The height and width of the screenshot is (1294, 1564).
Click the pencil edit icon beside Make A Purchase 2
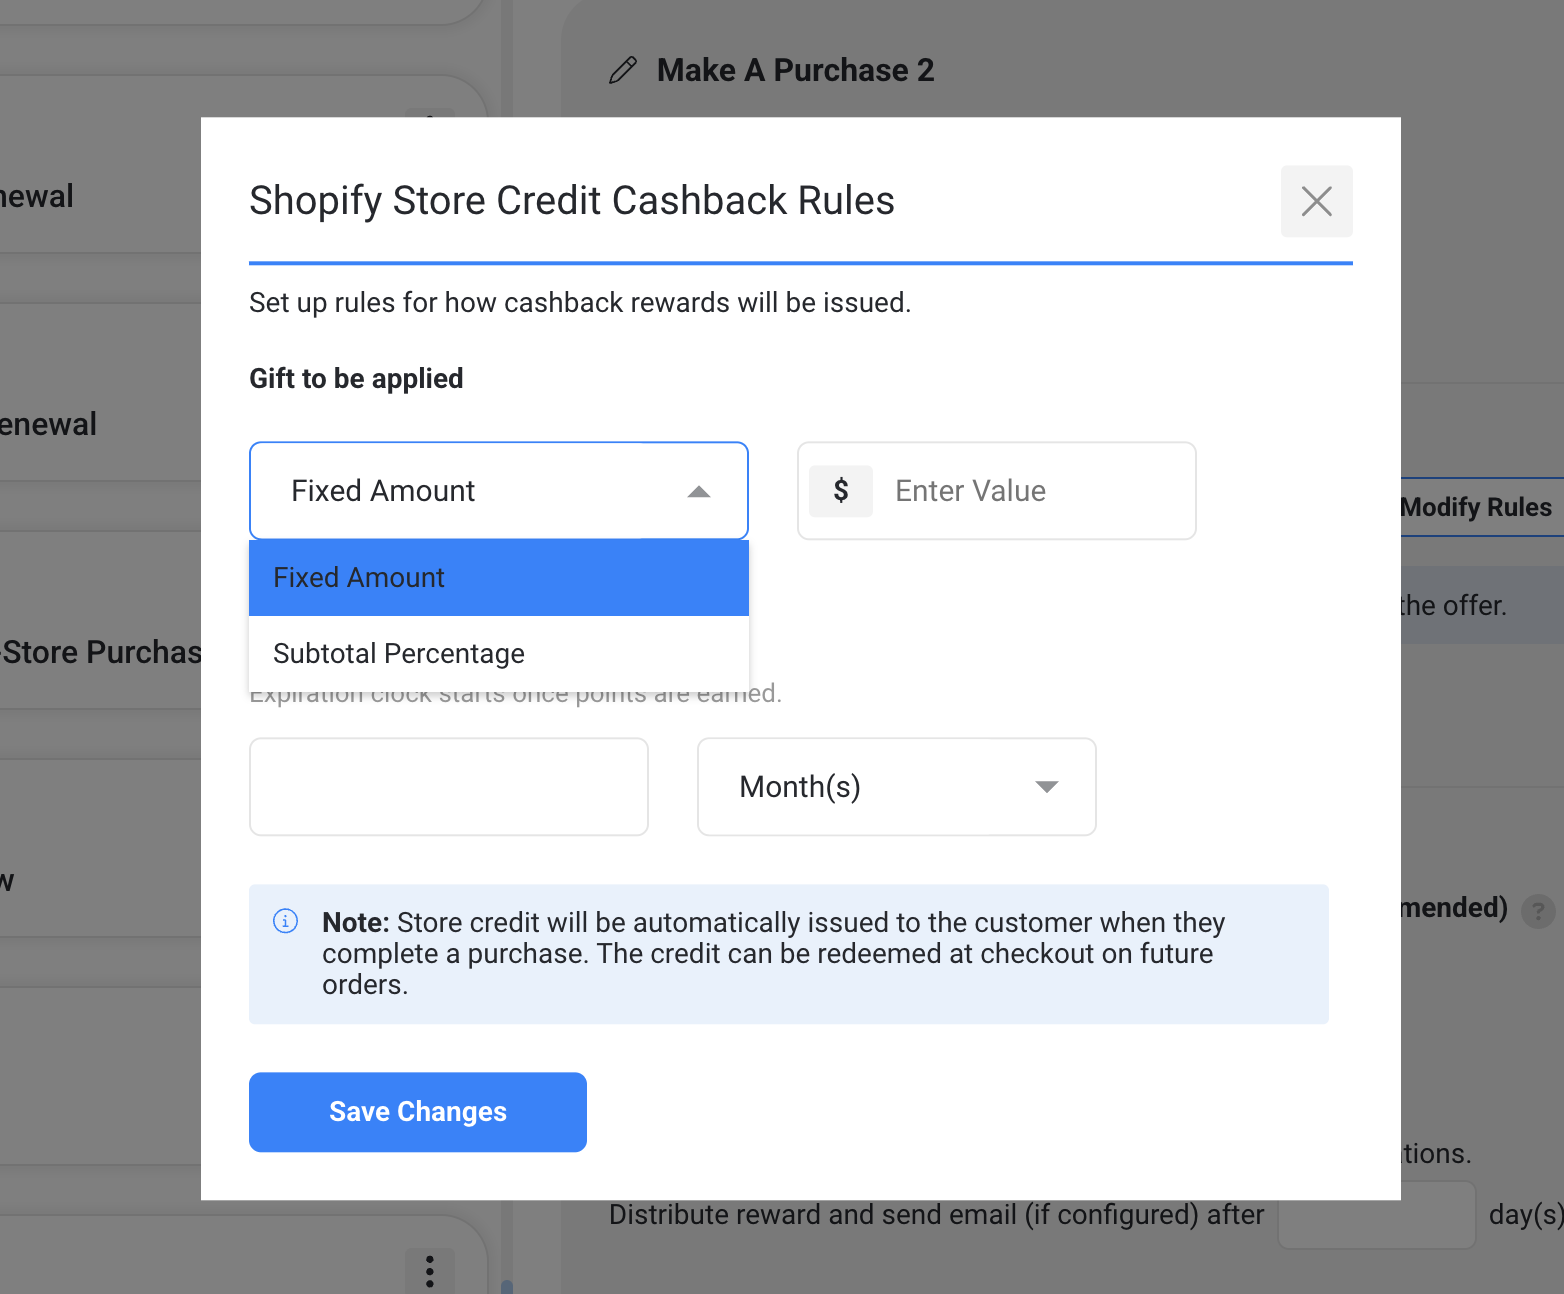(x=623, y=70)
